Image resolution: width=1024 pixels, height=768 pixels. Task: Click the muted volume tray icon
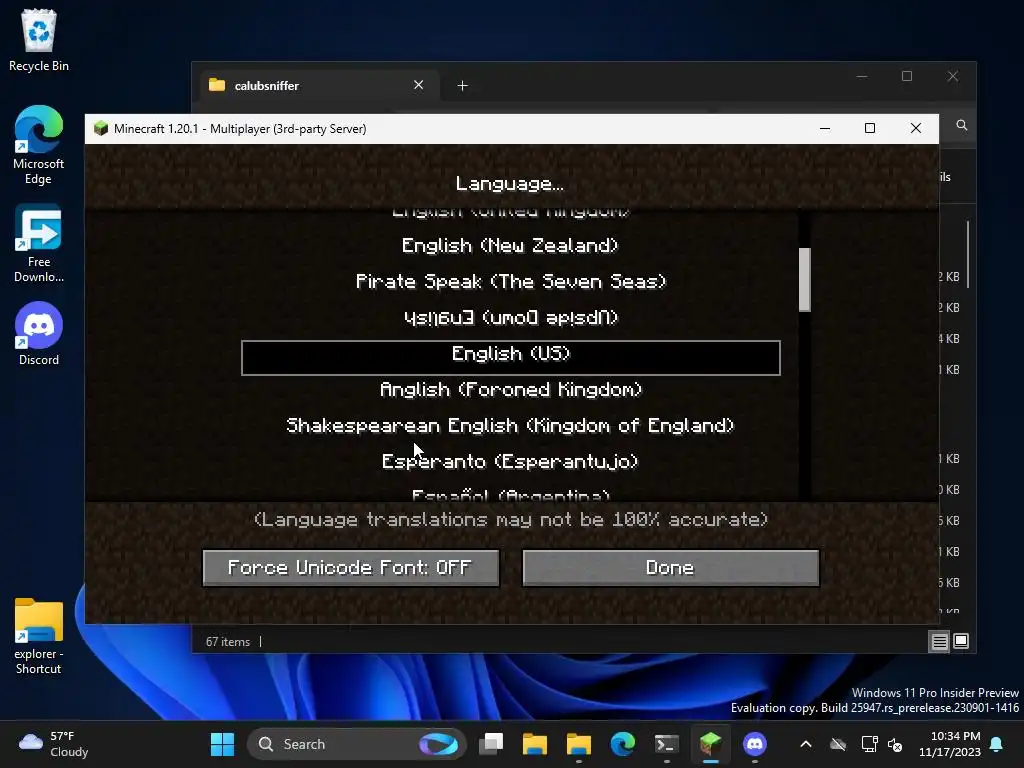(895, 744)
